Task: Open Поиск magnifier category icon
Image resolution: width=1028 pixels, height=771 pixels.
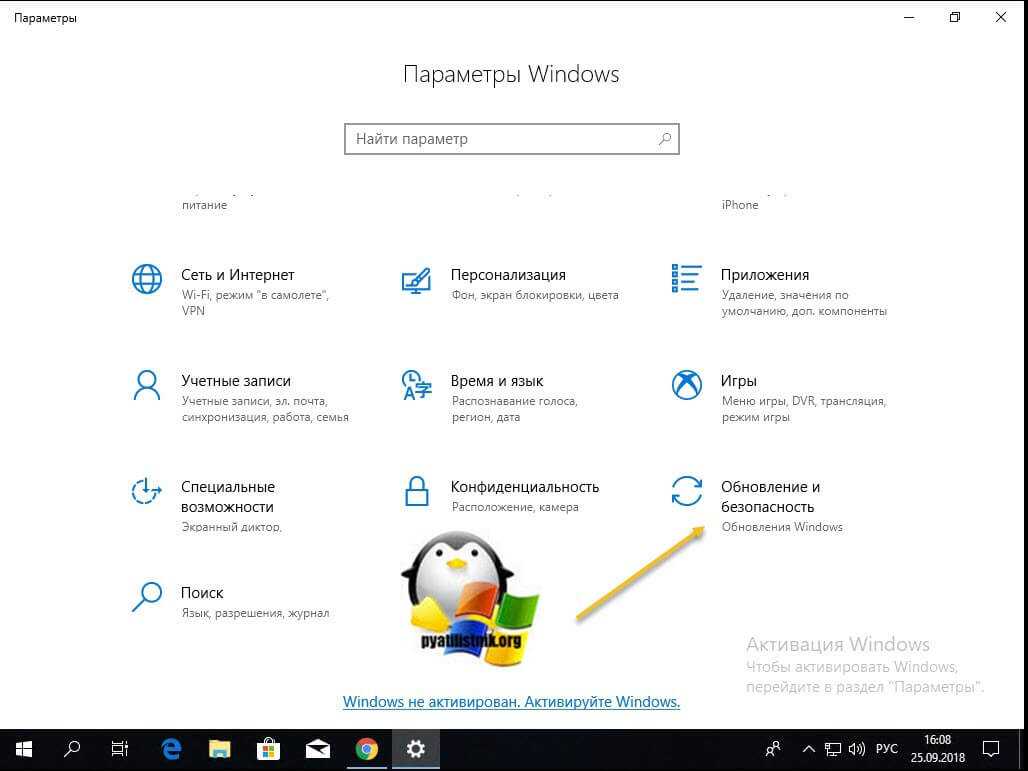Action: coord(147,597)
